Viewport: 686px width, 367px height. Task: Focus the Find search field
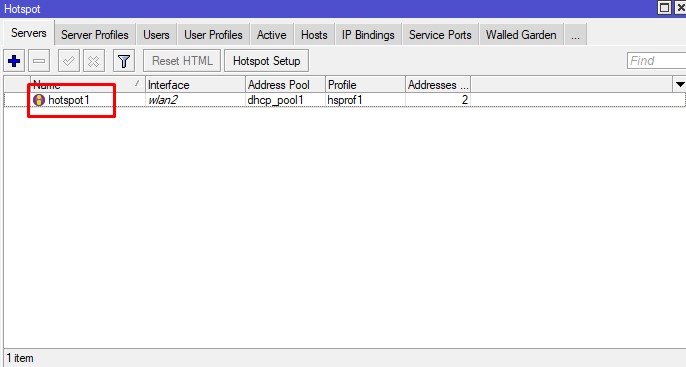click(656, 61)
